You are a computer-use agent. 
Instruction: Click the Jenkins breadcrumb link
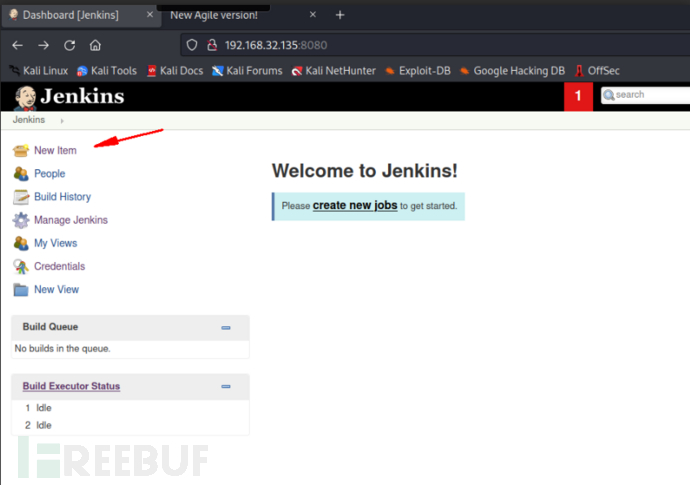tap(29, 120)
